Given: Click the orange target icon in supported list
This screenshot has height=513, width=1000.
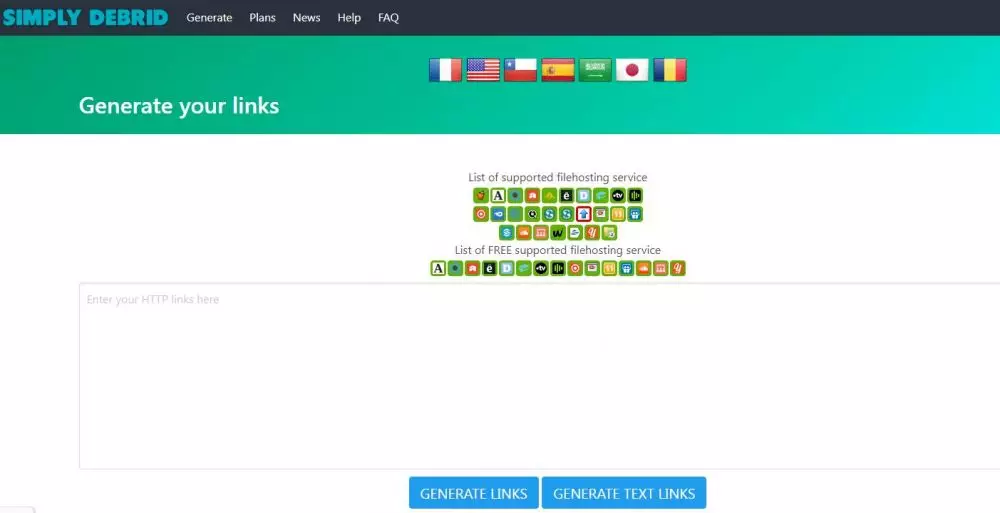Looking at the screenshot, I should [481, 214].
